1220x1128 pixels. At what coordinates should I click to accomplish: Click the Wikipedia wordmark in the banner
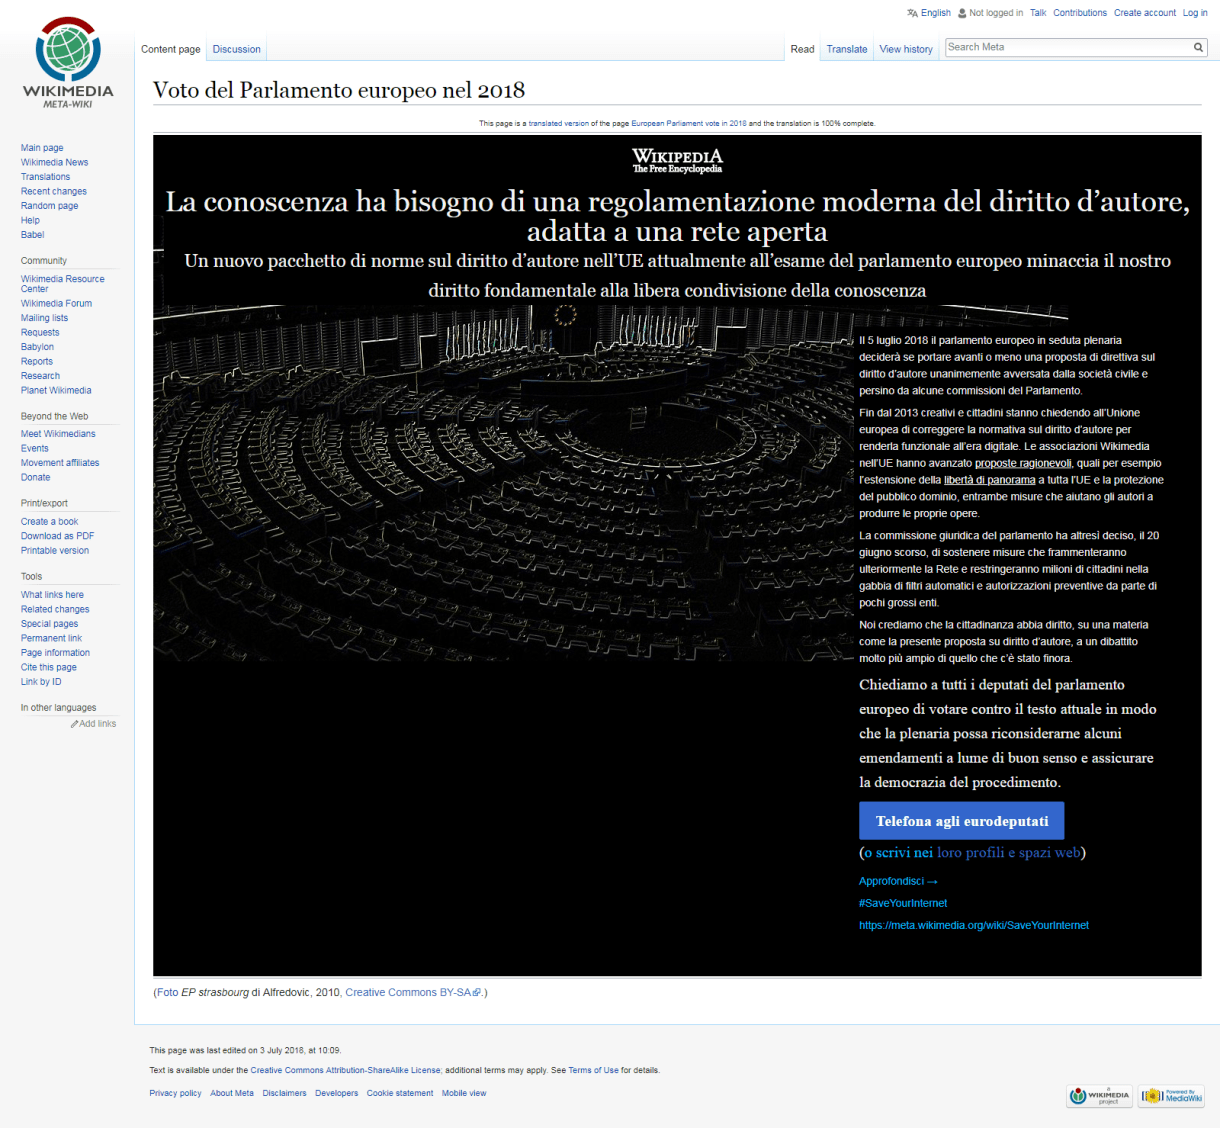click(677, 160)
